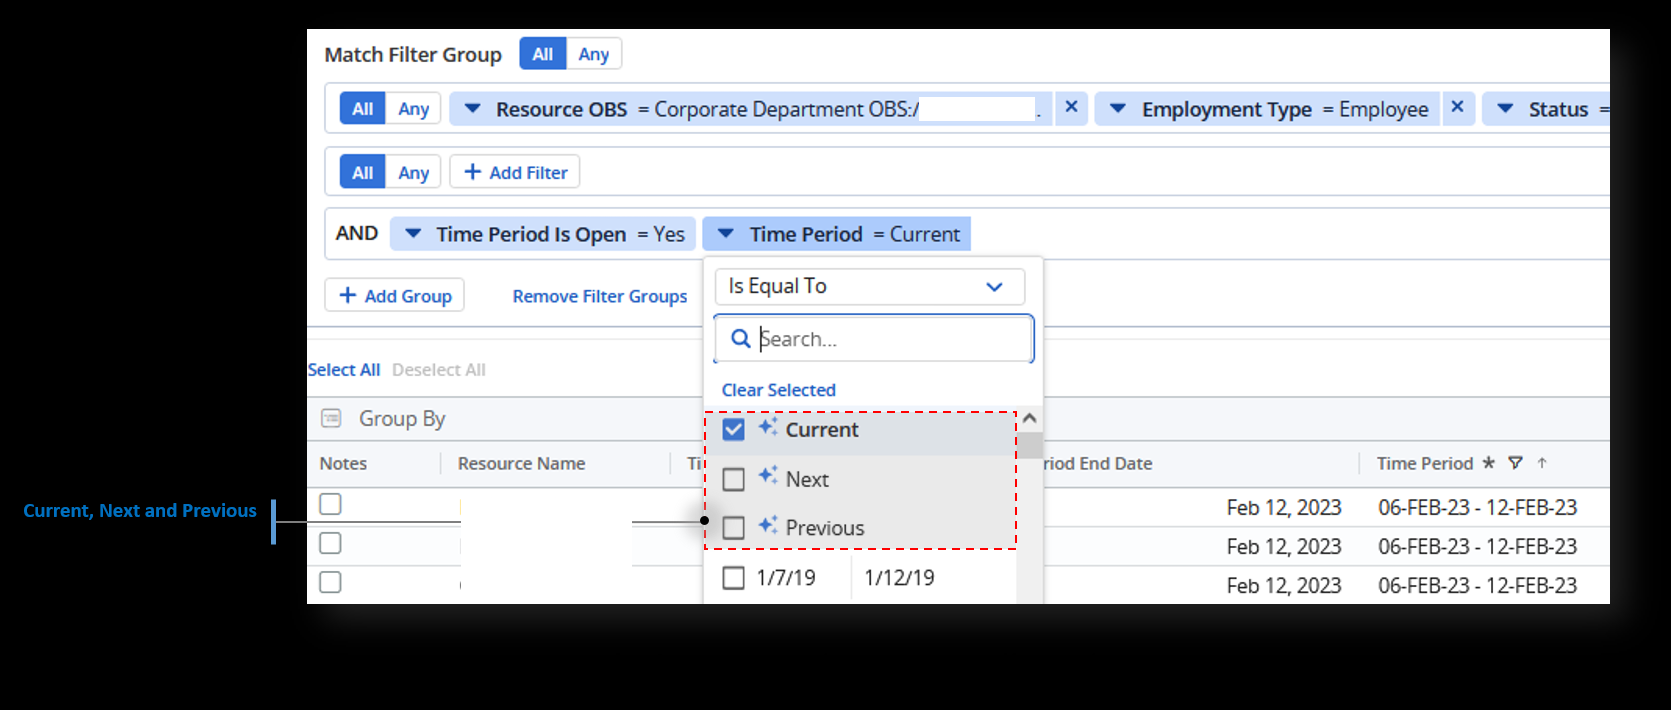Viewport: 1671px width, 710px height.
Task: Set Match Filter Group to All
Action: (543, 54)
